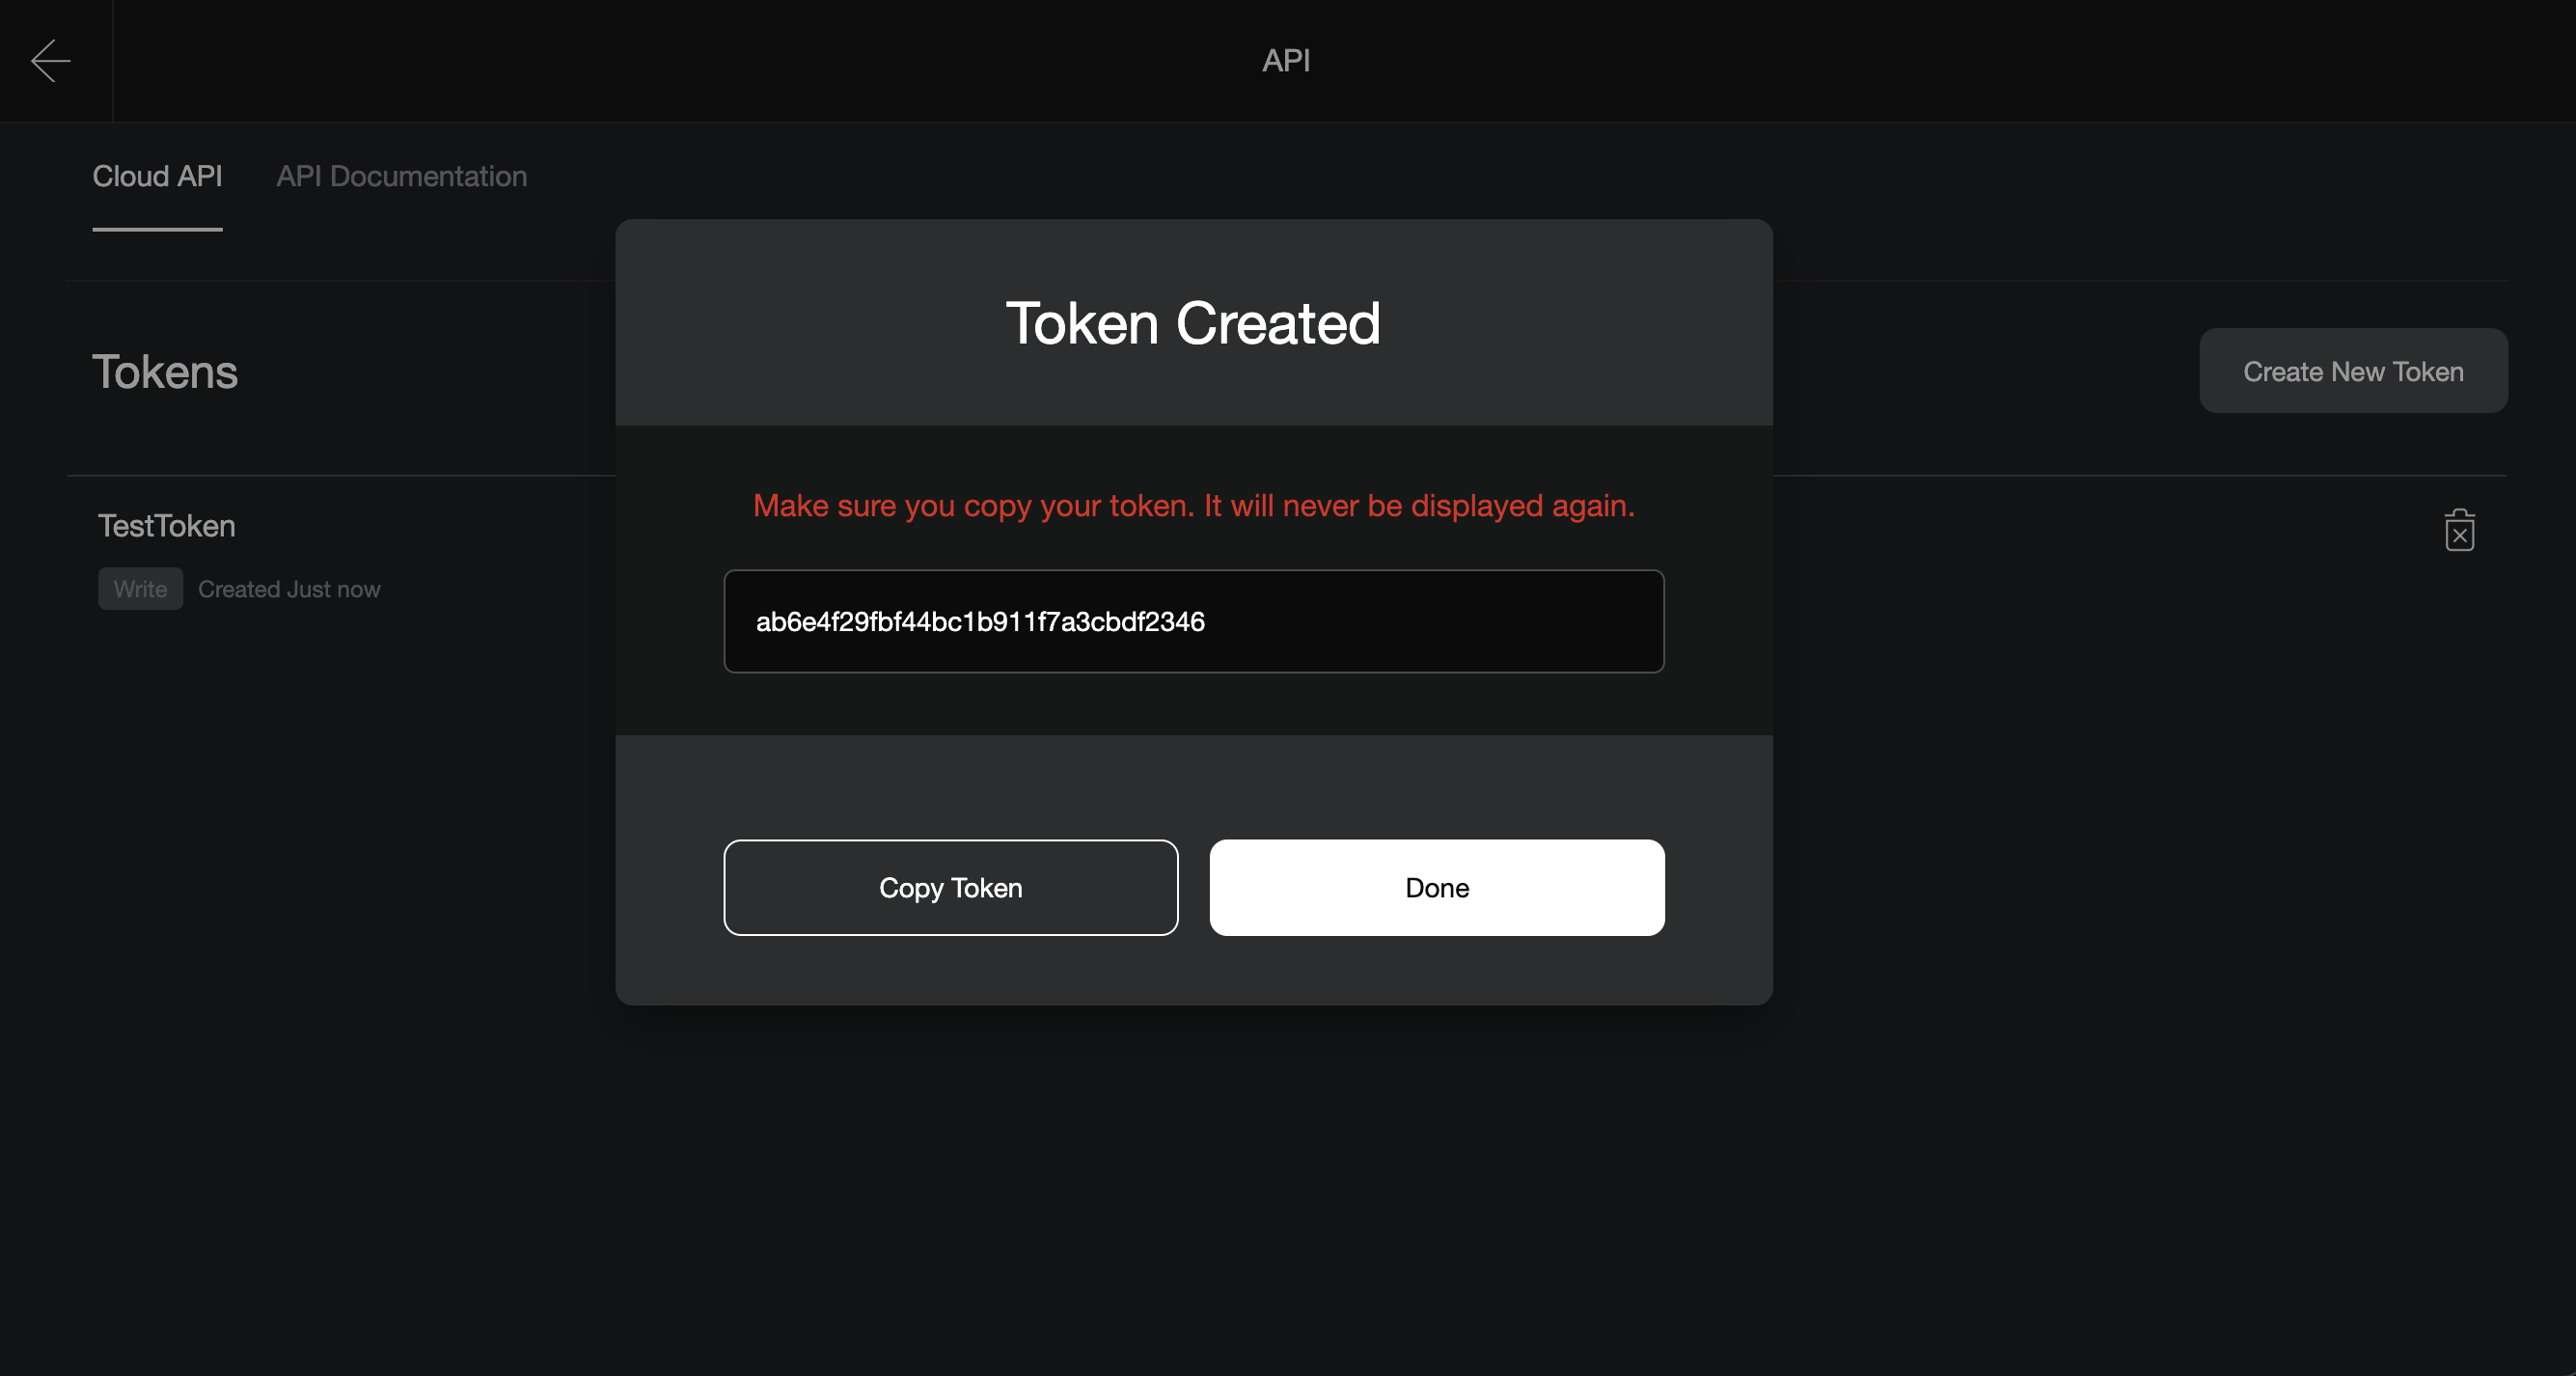
Task: Click the Tokens section heading
Action: pos(165,372)
